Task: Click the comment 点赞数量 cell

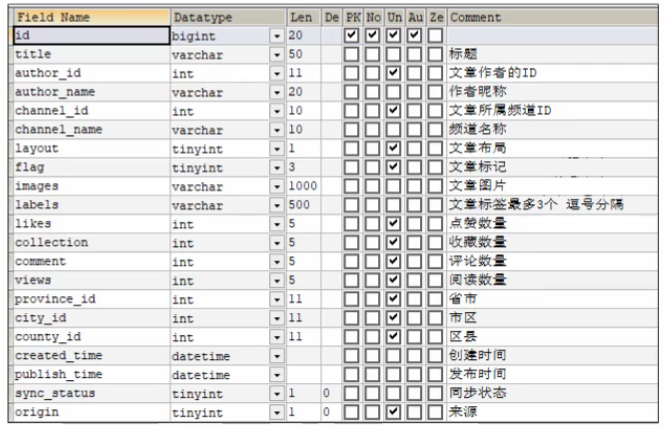Action: coord(477,223)
